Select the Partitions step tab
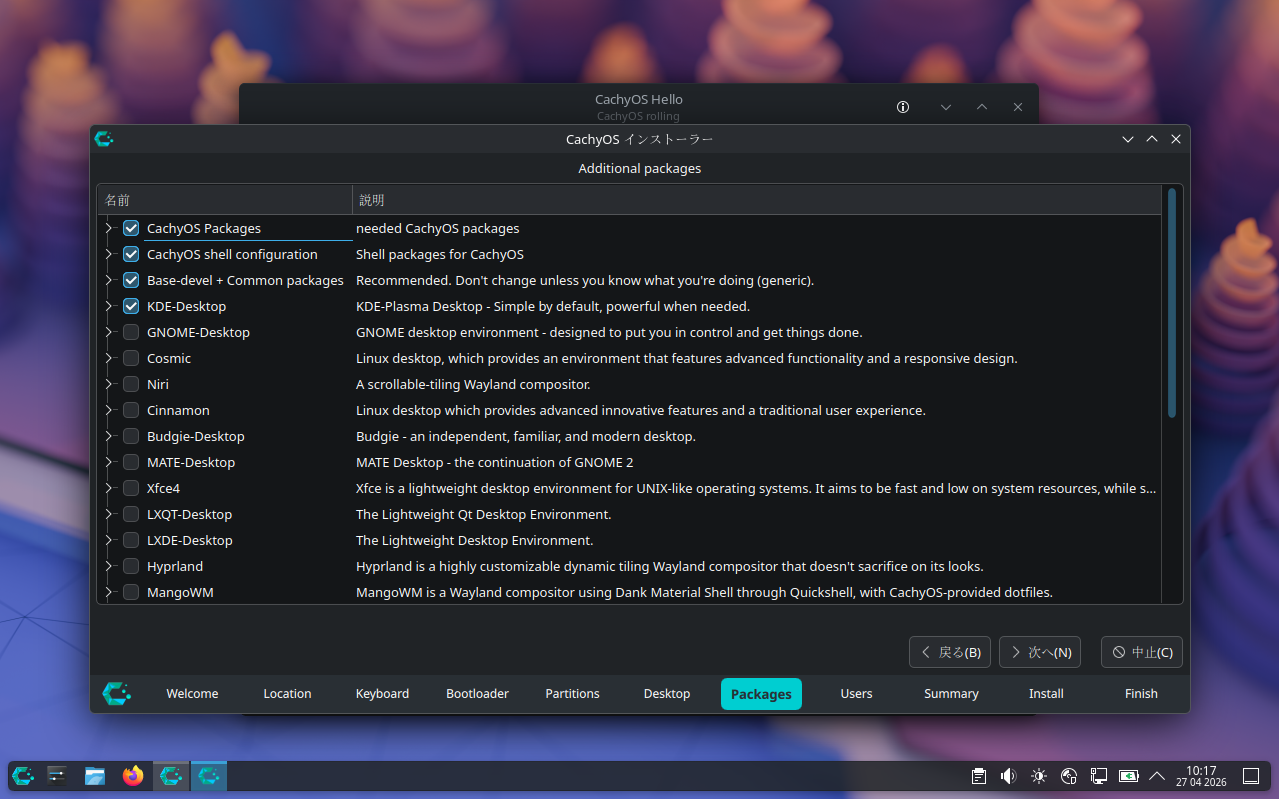This screenshot has height=799, width=1279. [572, 693]
